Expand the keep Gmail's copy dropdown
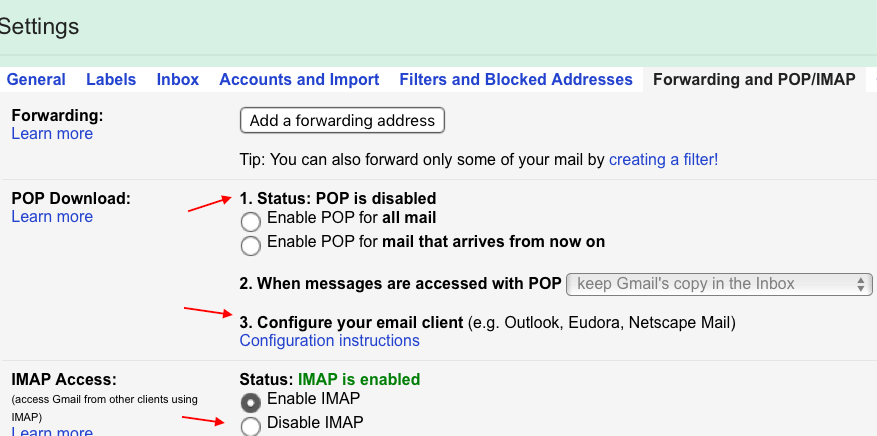The height and width of the screenshot is (436, 877). (719, 284)
